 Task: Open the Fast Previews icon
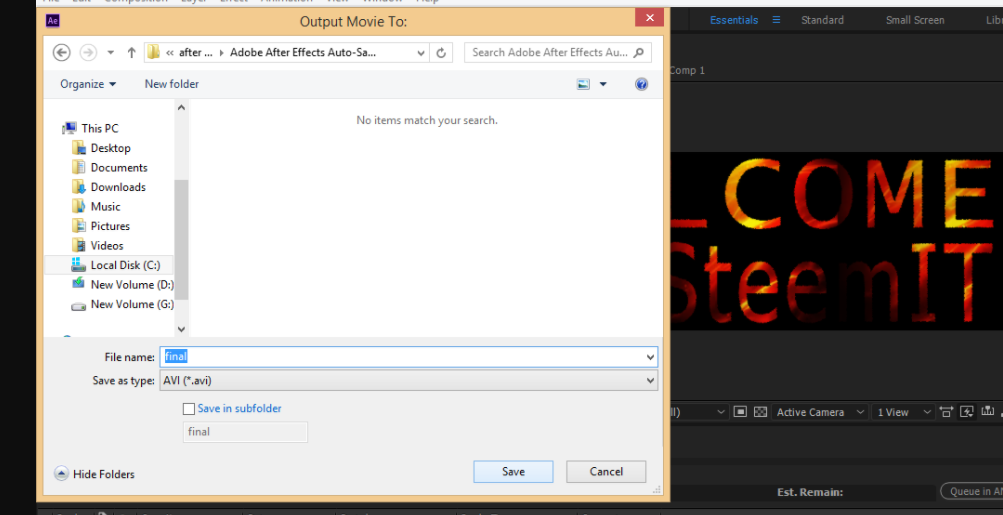(x=967, y=412)
